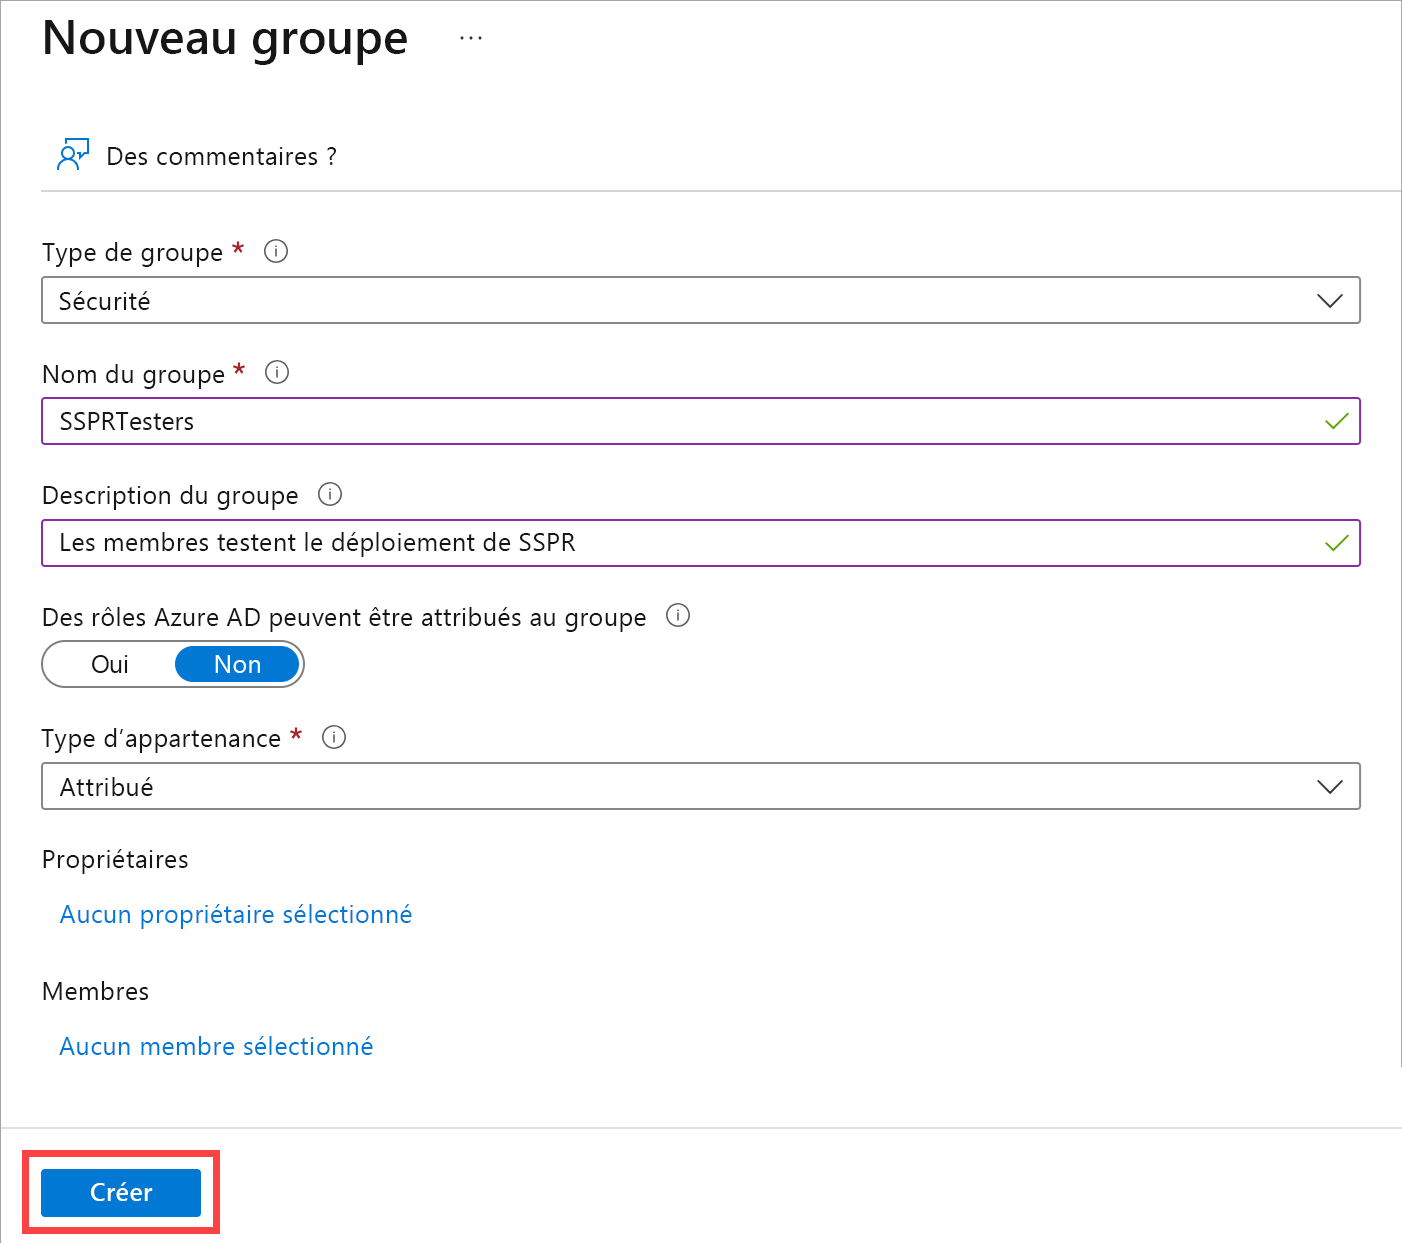The image size is (1402, 1243).
Task: Click the Créer button
Action: tap(121, 1192)
